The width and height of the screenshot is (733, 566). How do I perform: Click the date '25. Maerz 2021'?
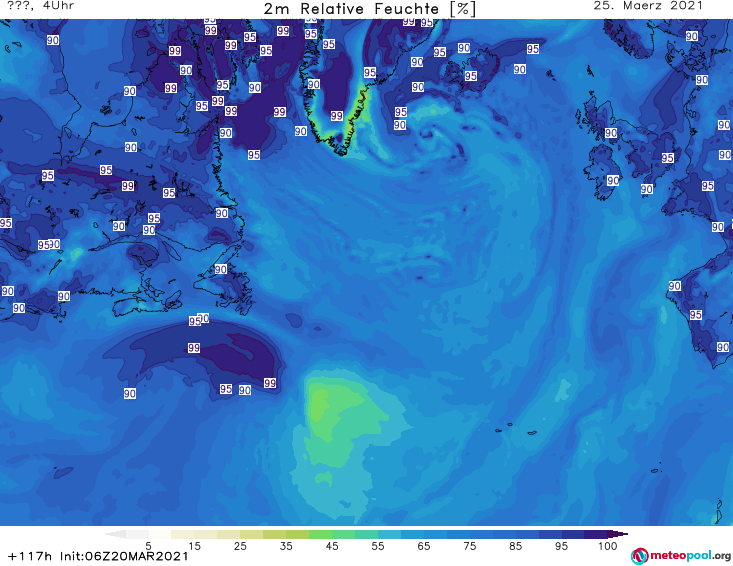(x=648, y=6)
